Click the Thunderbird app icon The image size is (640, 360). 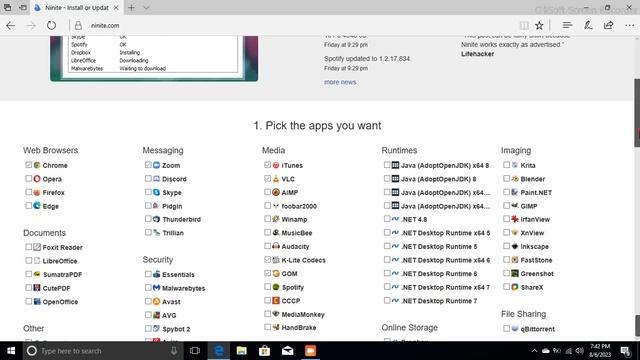click(x=156, y=219)
